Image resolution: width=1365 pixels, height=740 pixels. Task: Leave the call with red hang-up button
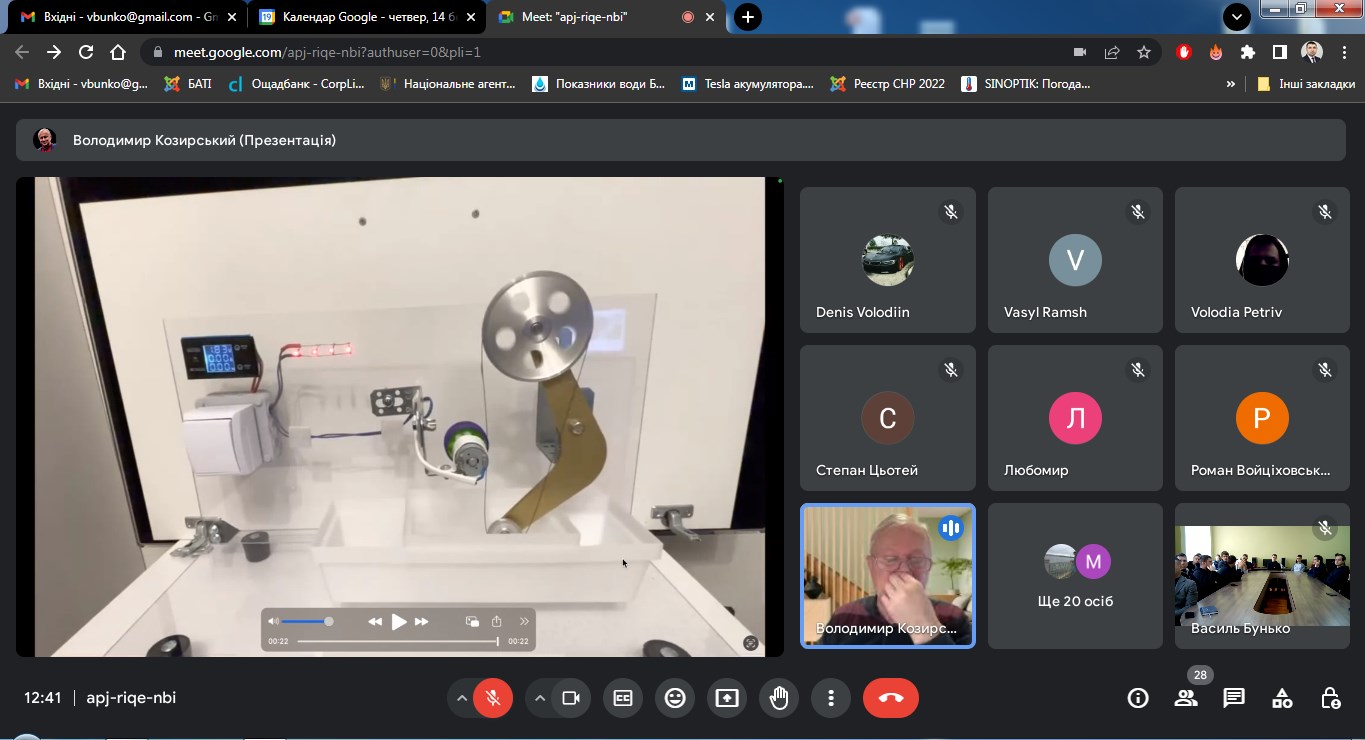pyautogui.click(x=891, y=698)
